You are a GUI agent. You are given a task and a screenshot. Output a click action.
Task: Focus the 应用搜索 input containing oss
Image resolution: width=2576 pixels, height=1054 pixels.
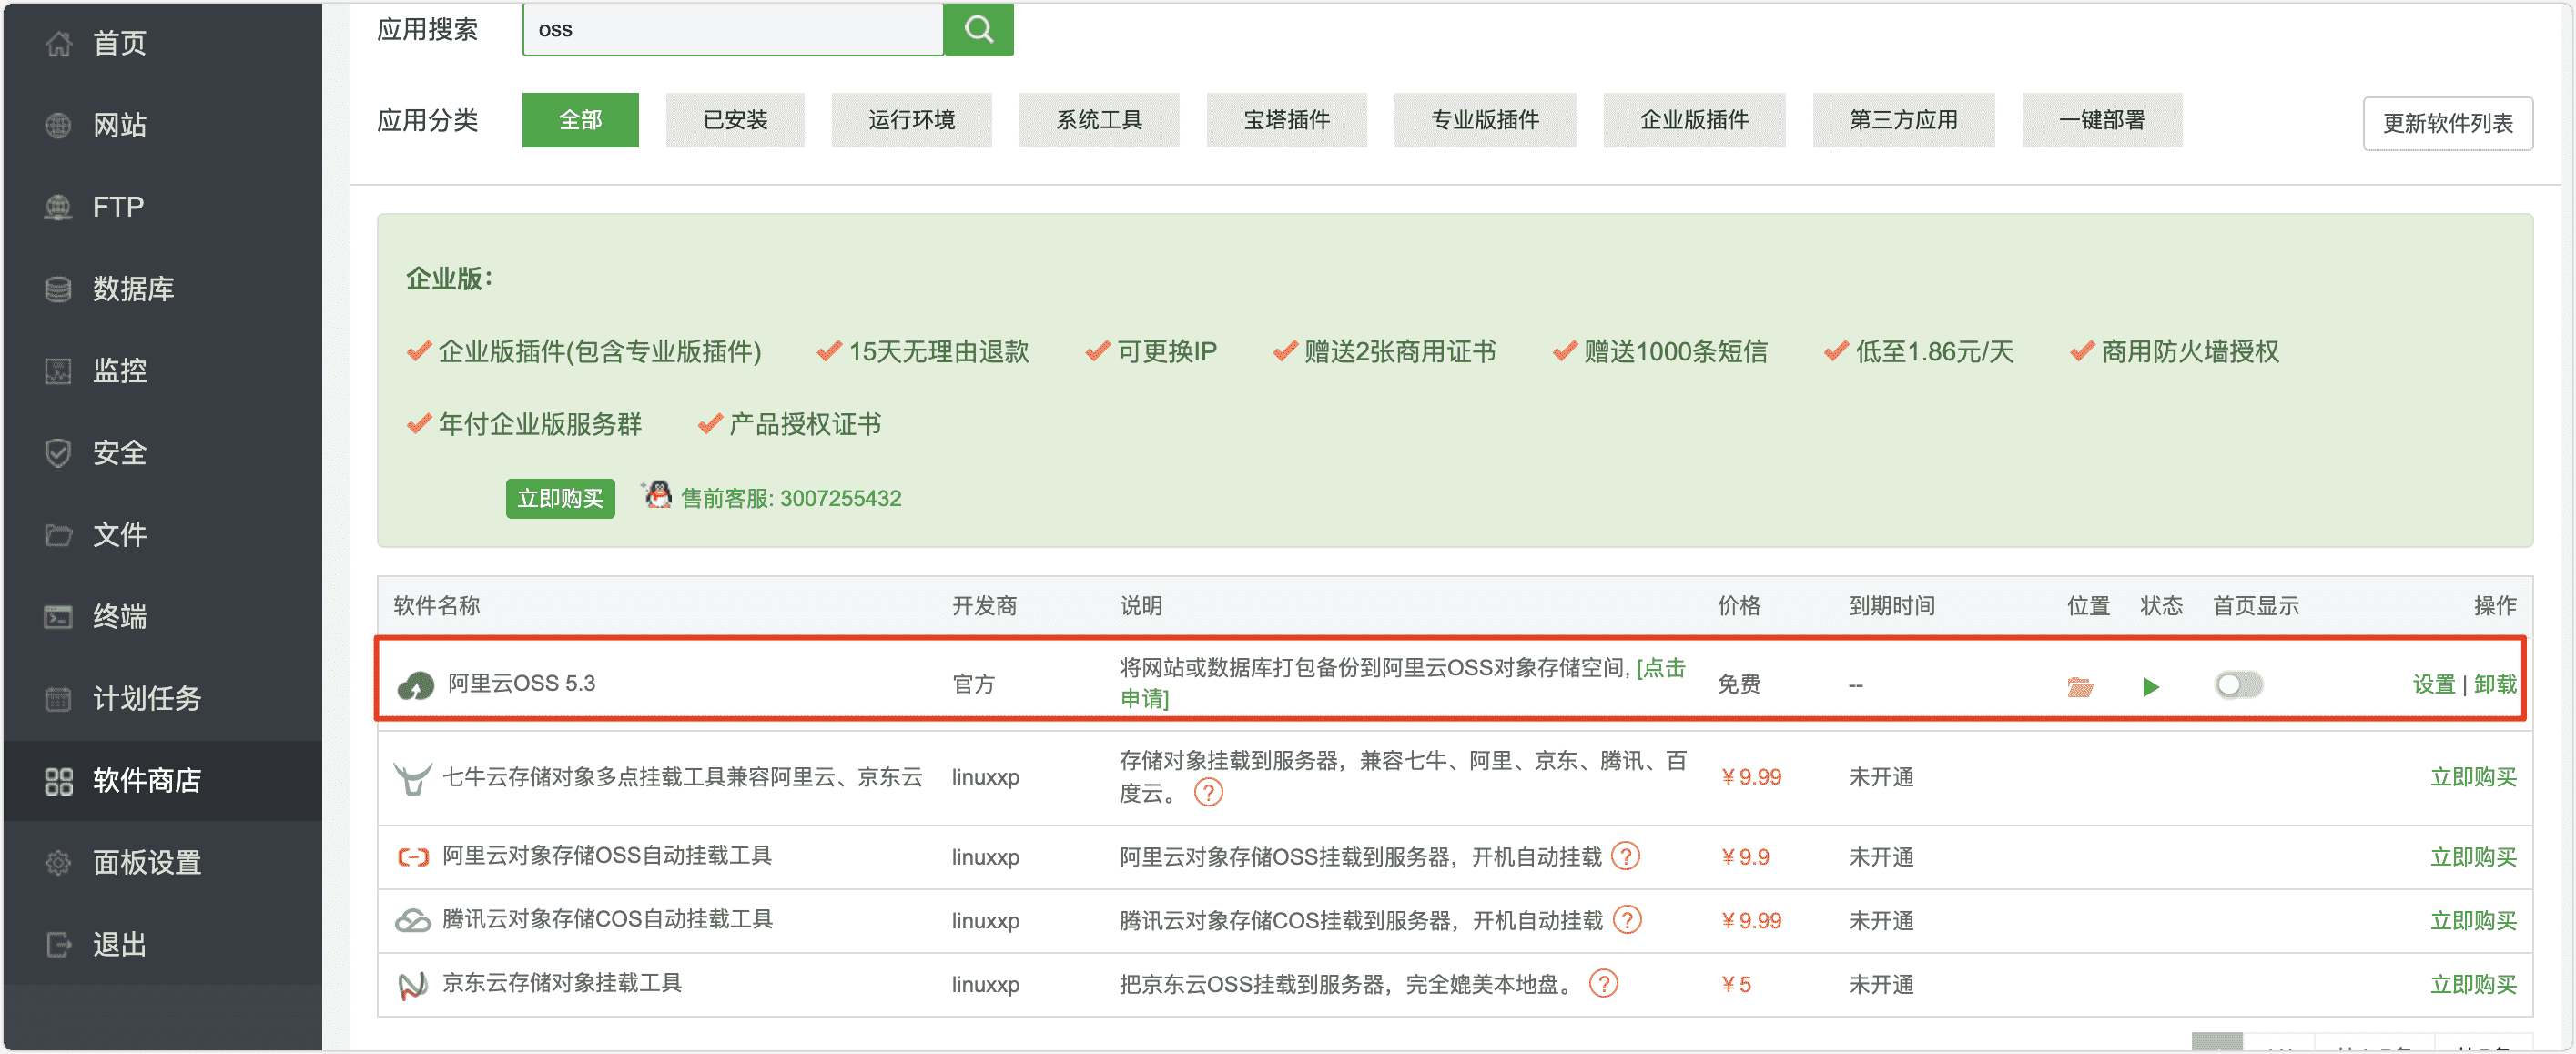[x=732, y=29]
